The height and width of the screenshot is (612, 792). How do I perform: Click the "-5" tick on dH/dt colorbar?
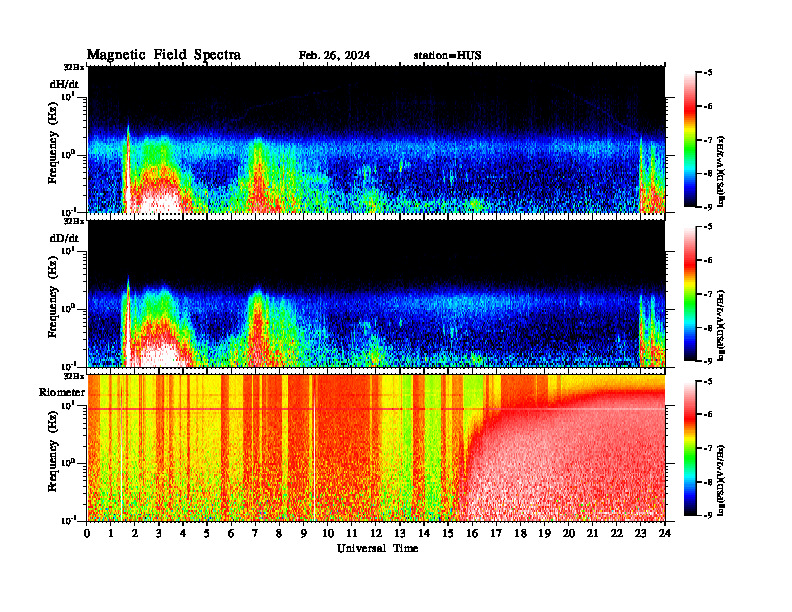pyautogui.click(x=709, y=73)
